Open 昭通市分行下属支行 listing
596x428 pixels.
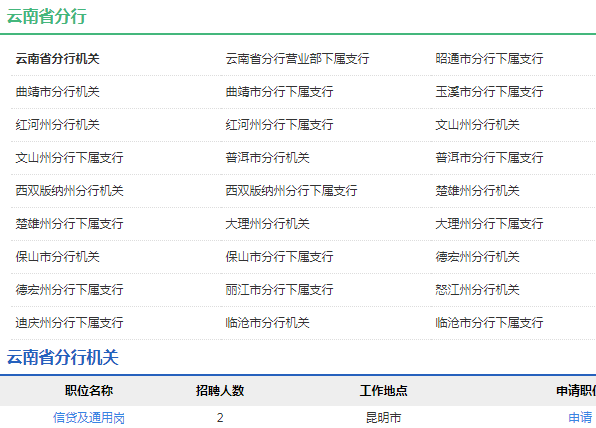coord(489,59)
